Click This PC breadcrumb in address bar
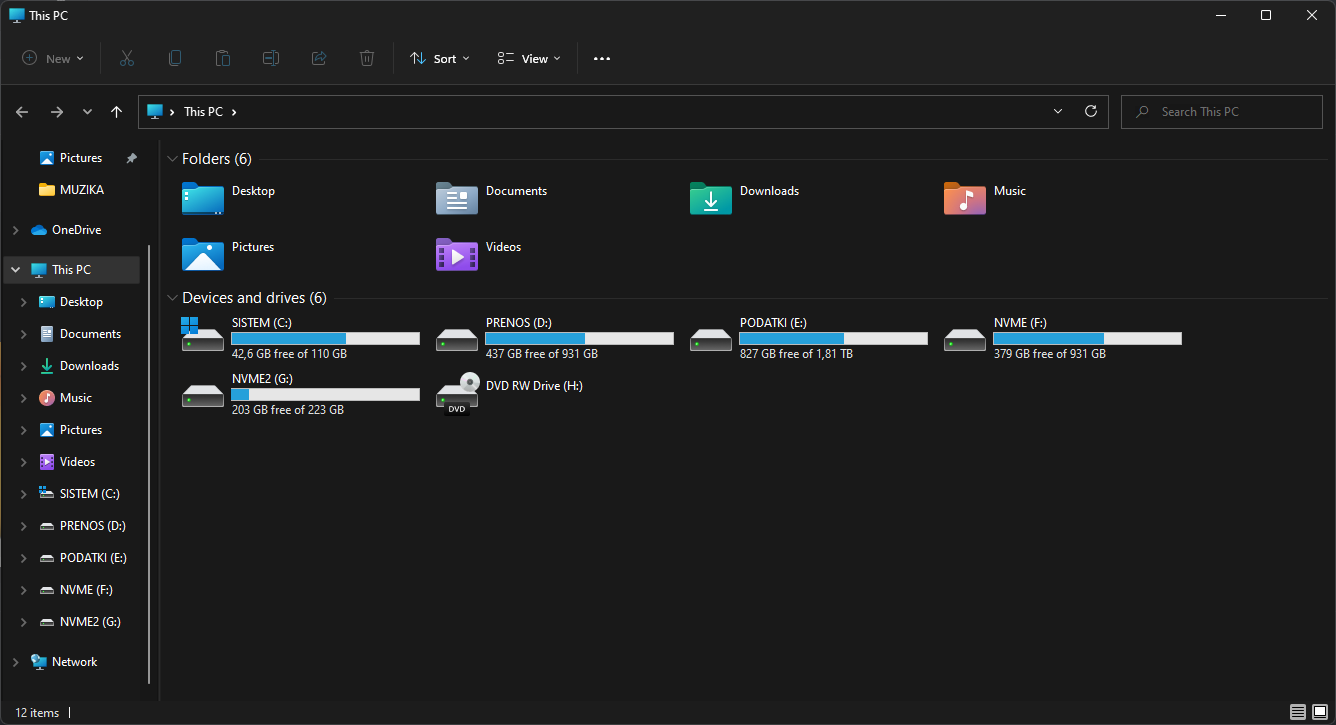 coord(203,112)
